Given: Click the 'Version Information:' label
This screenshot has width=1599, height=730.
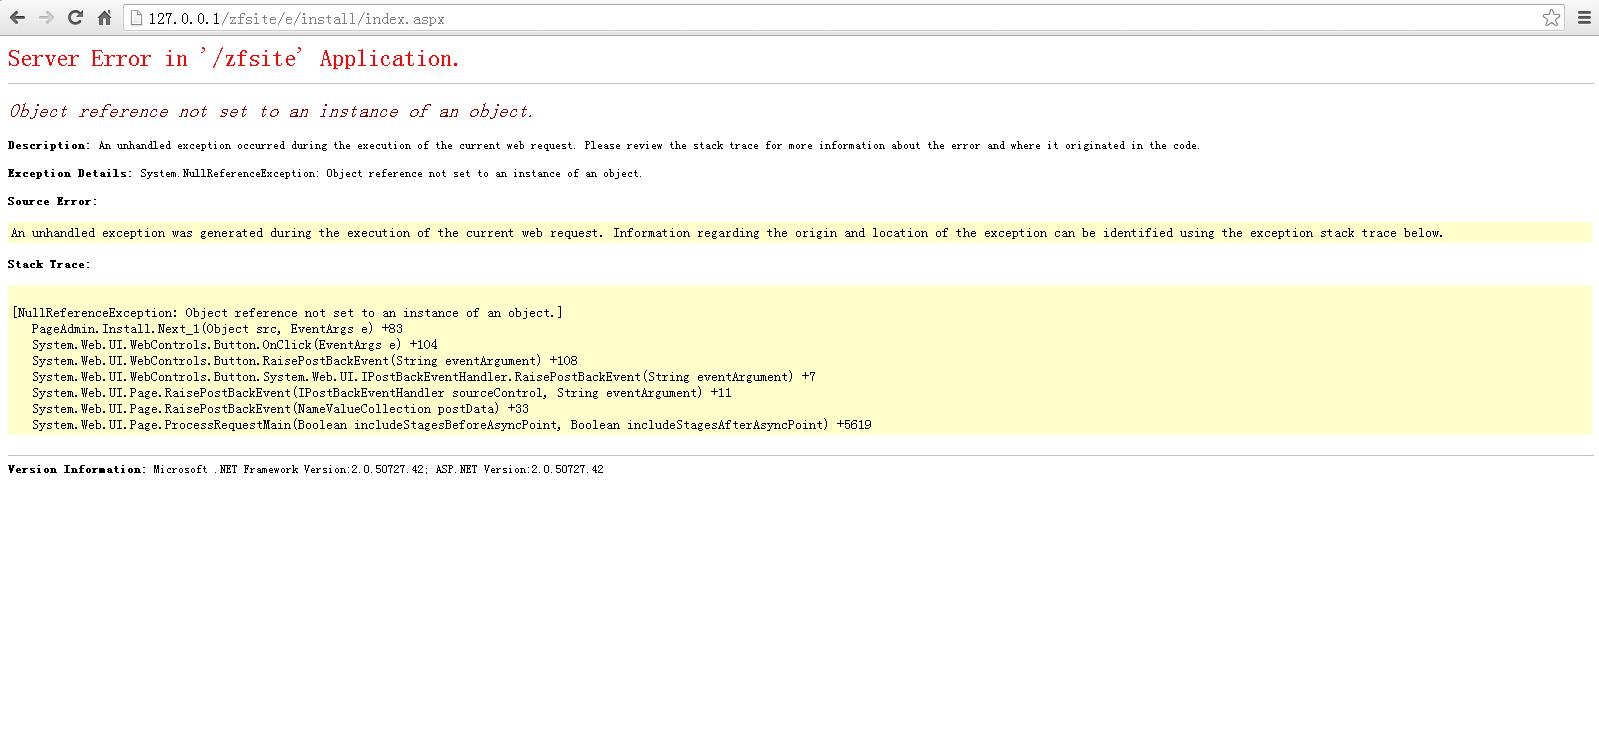Looking at the screenshot, I should click(x=77, y=470).
